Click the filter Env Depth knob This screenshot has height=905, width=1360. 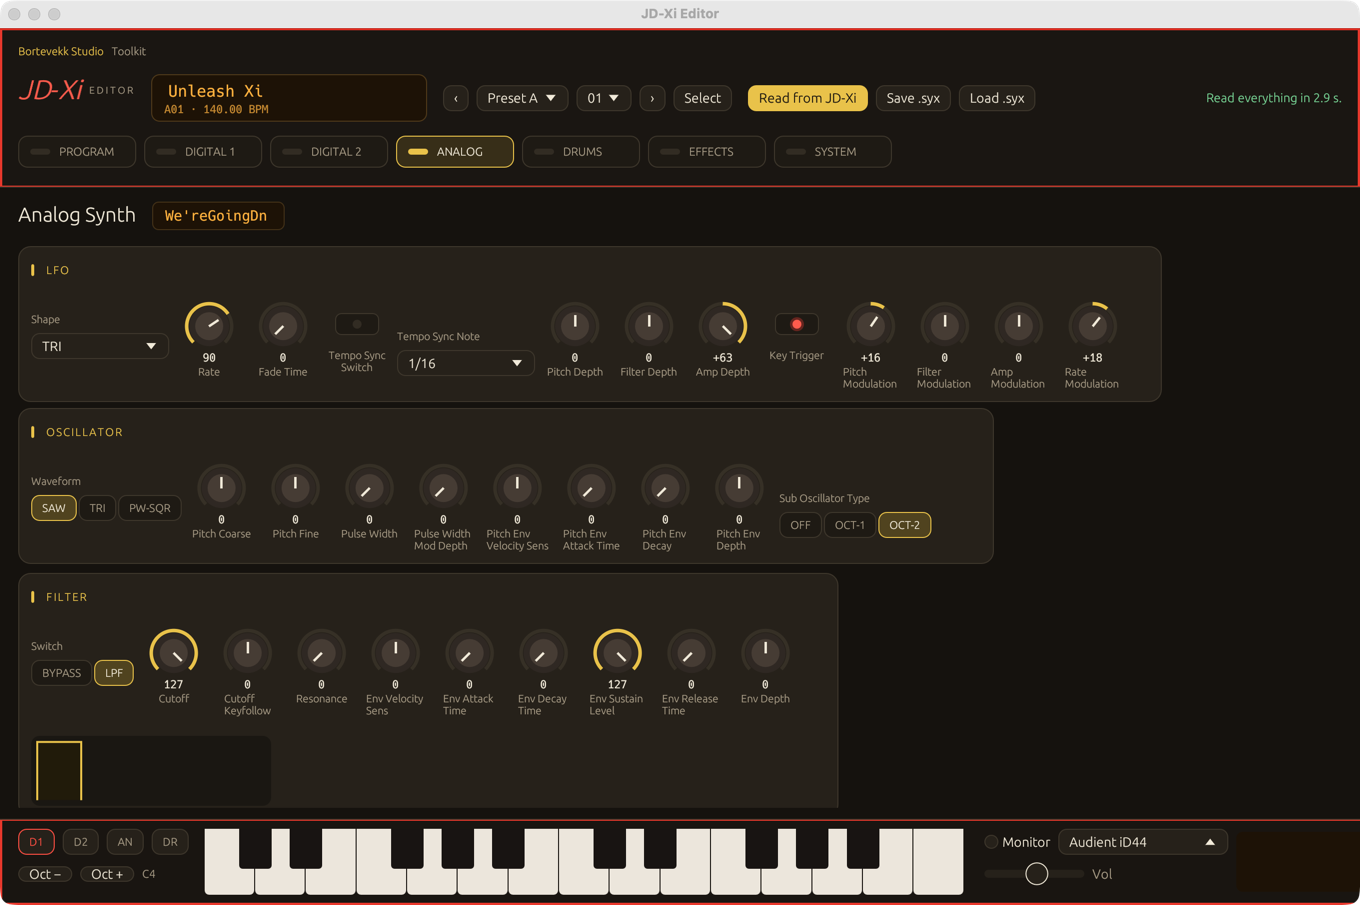[765, 653]
